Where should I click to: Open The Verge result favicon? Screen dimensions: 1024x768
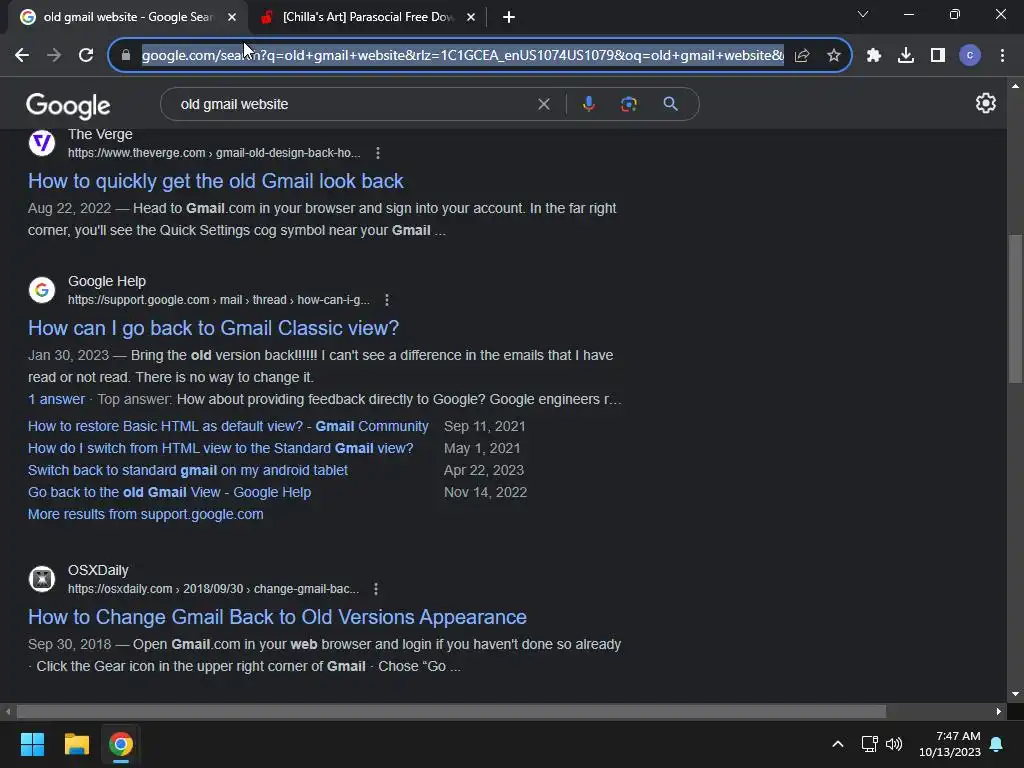42,142
